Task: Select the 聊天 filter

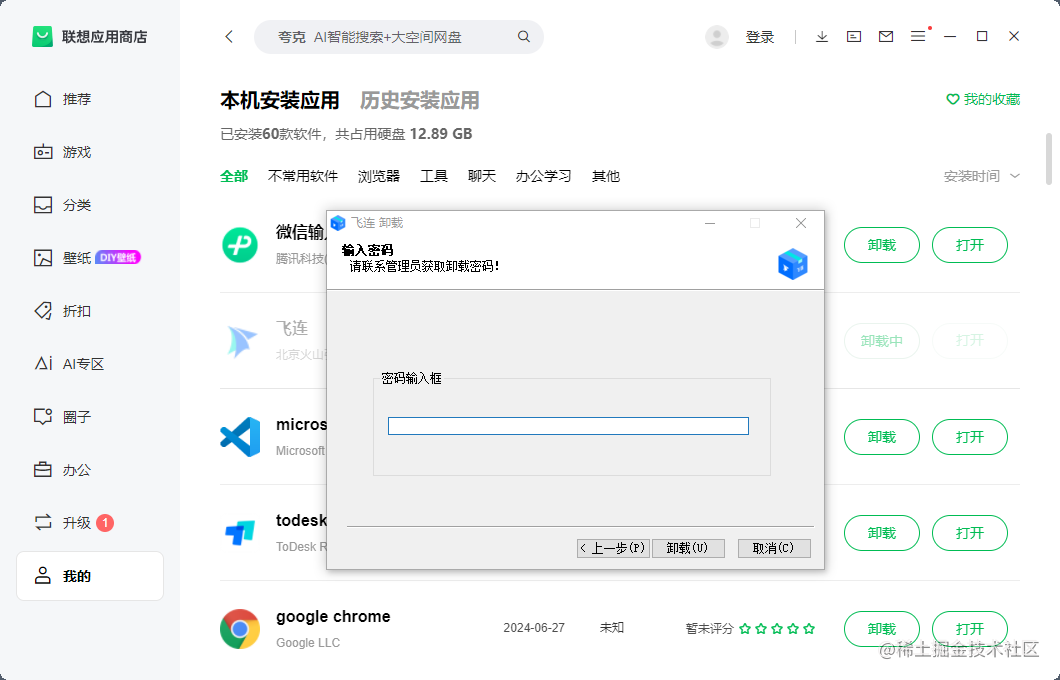Action: (x=482, y=176)
